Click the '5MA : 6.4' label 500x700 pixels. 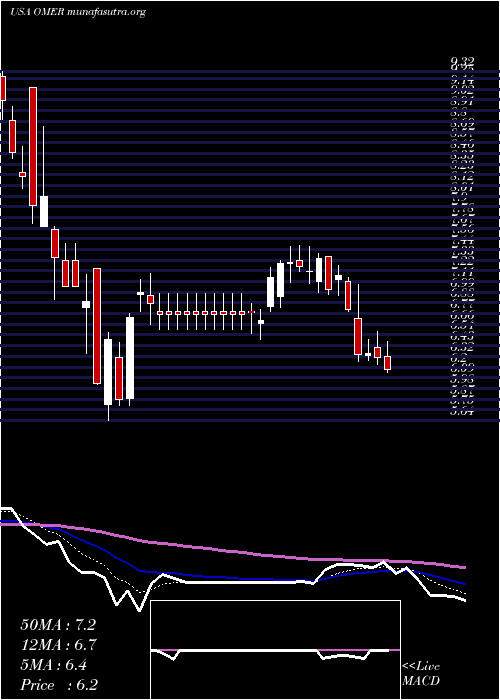tap(54, 665)
